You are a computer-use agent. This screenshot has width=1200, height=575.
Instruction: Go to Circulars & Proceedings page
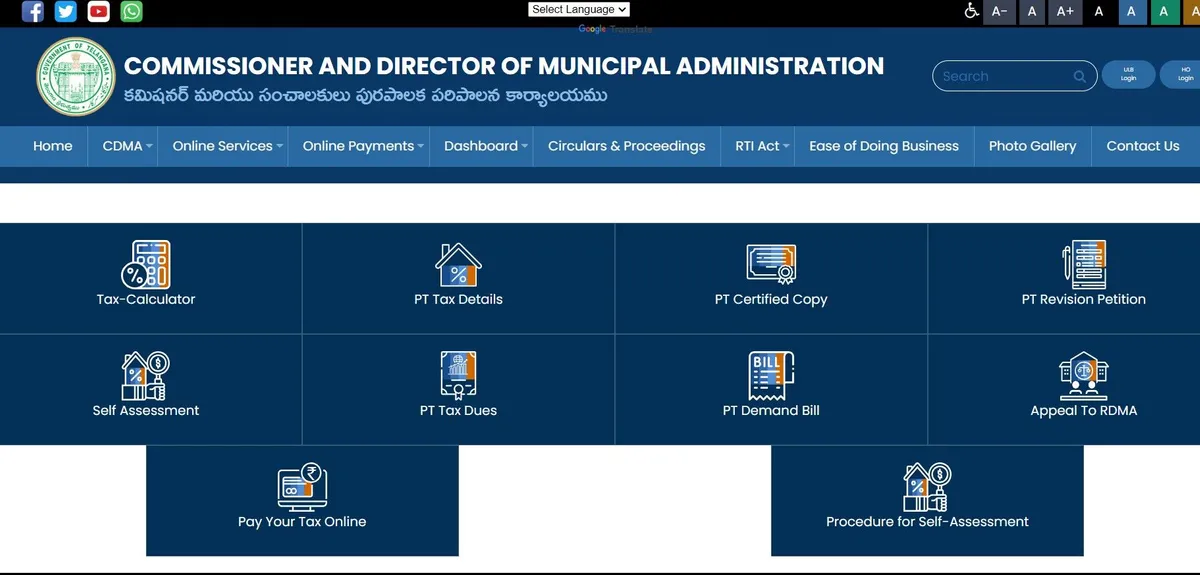coord(626,146)
